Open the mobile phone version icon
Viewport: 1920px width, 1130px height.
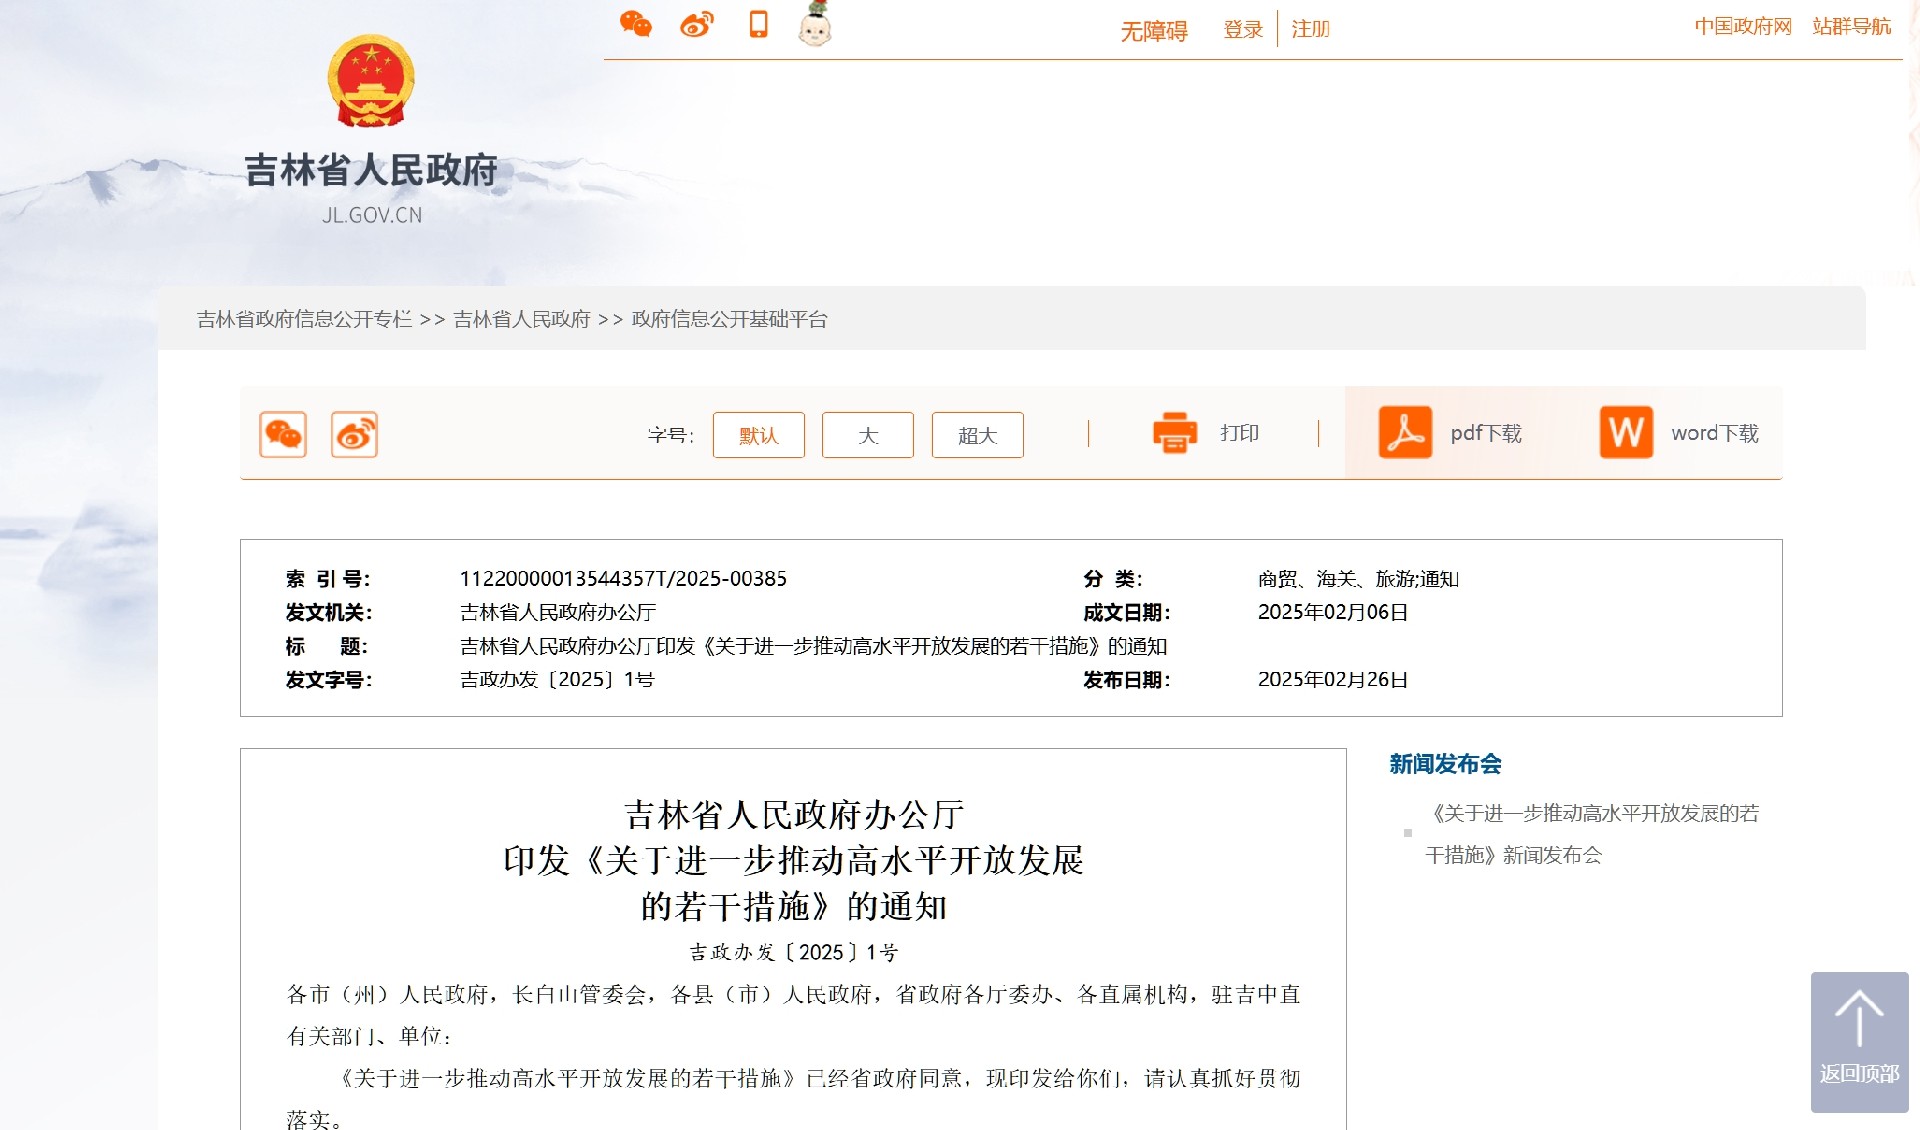[758, 25]
